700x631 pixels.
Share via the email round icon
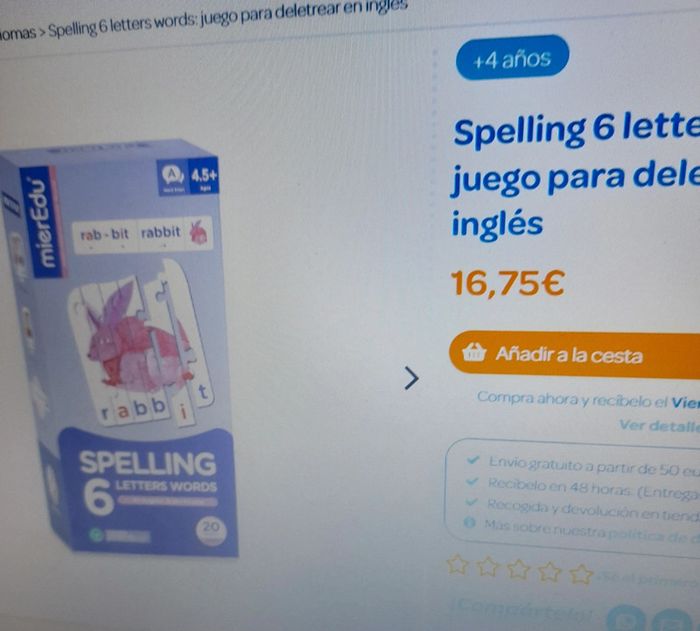(672, 622)
